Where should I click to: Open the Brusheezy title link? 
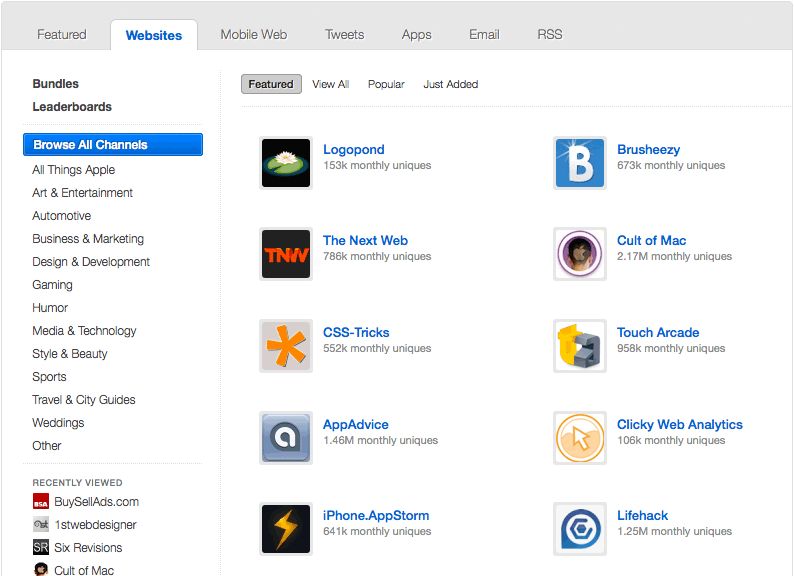click(648, 149)
